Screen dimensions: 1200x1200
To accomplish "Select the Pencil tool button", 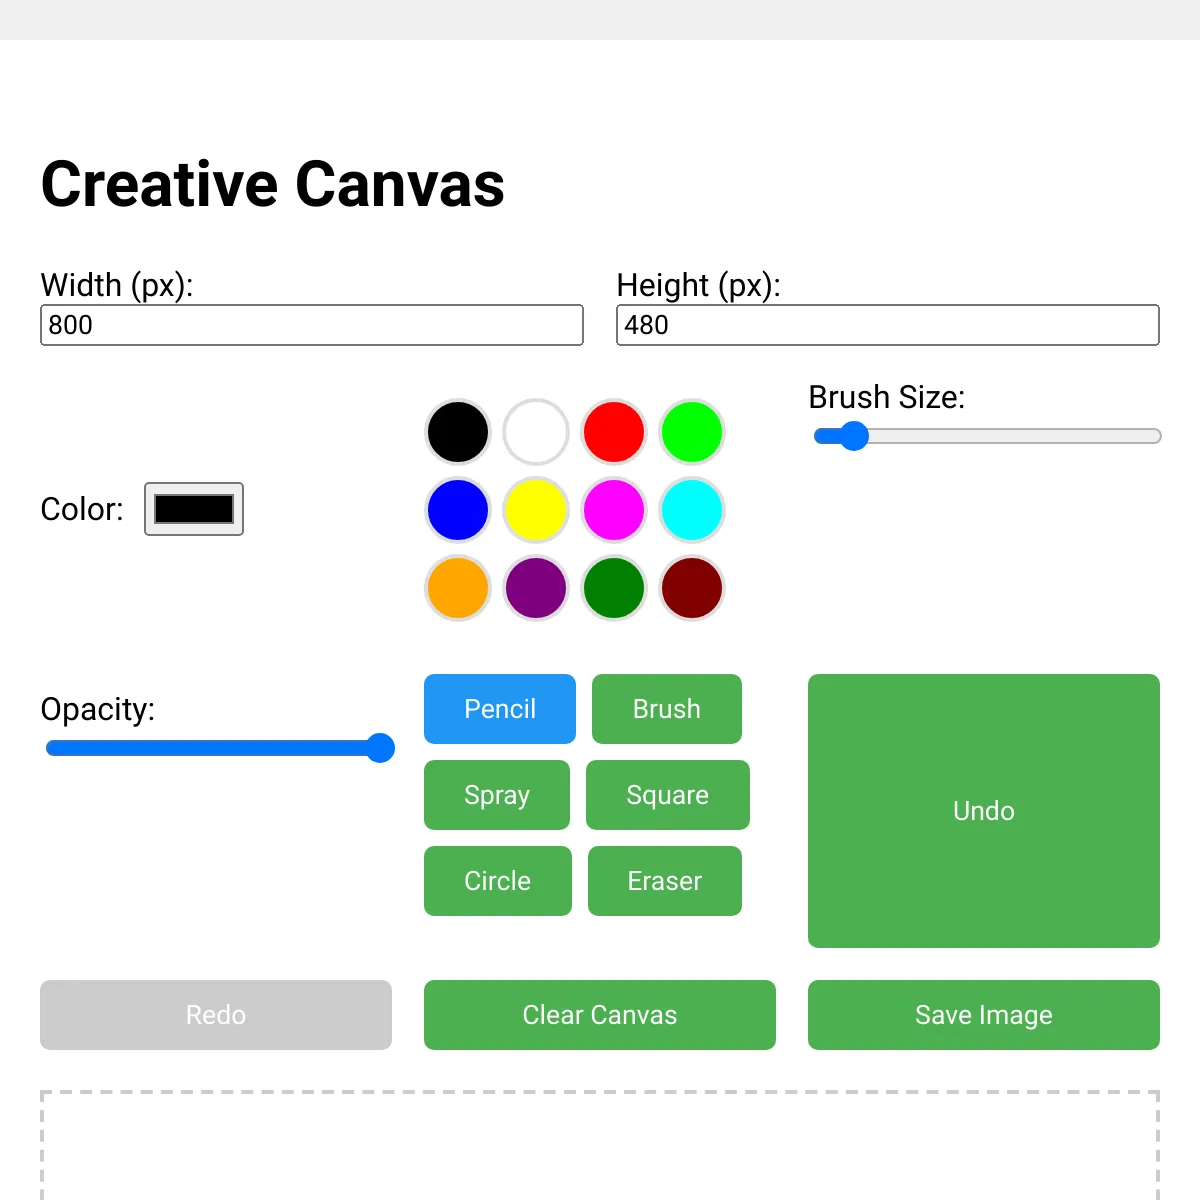I will click(500, 709).
